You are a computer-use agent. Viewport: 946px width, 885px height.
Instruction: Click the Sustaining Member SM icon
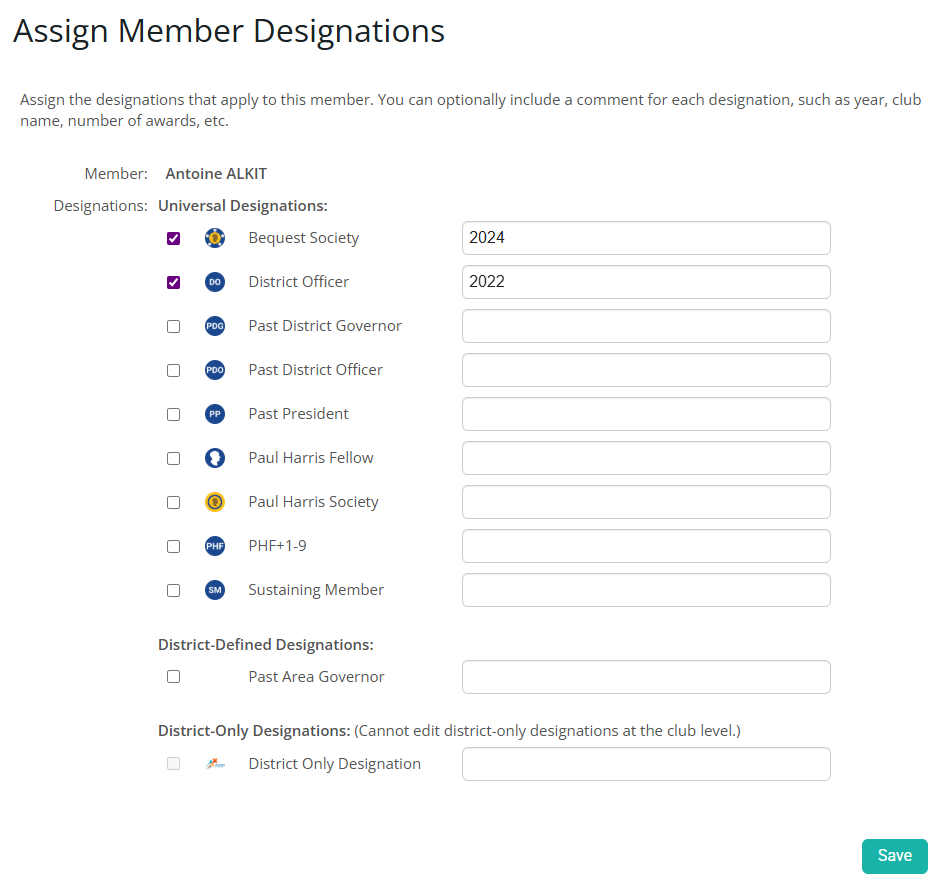[x=215, y=590]
